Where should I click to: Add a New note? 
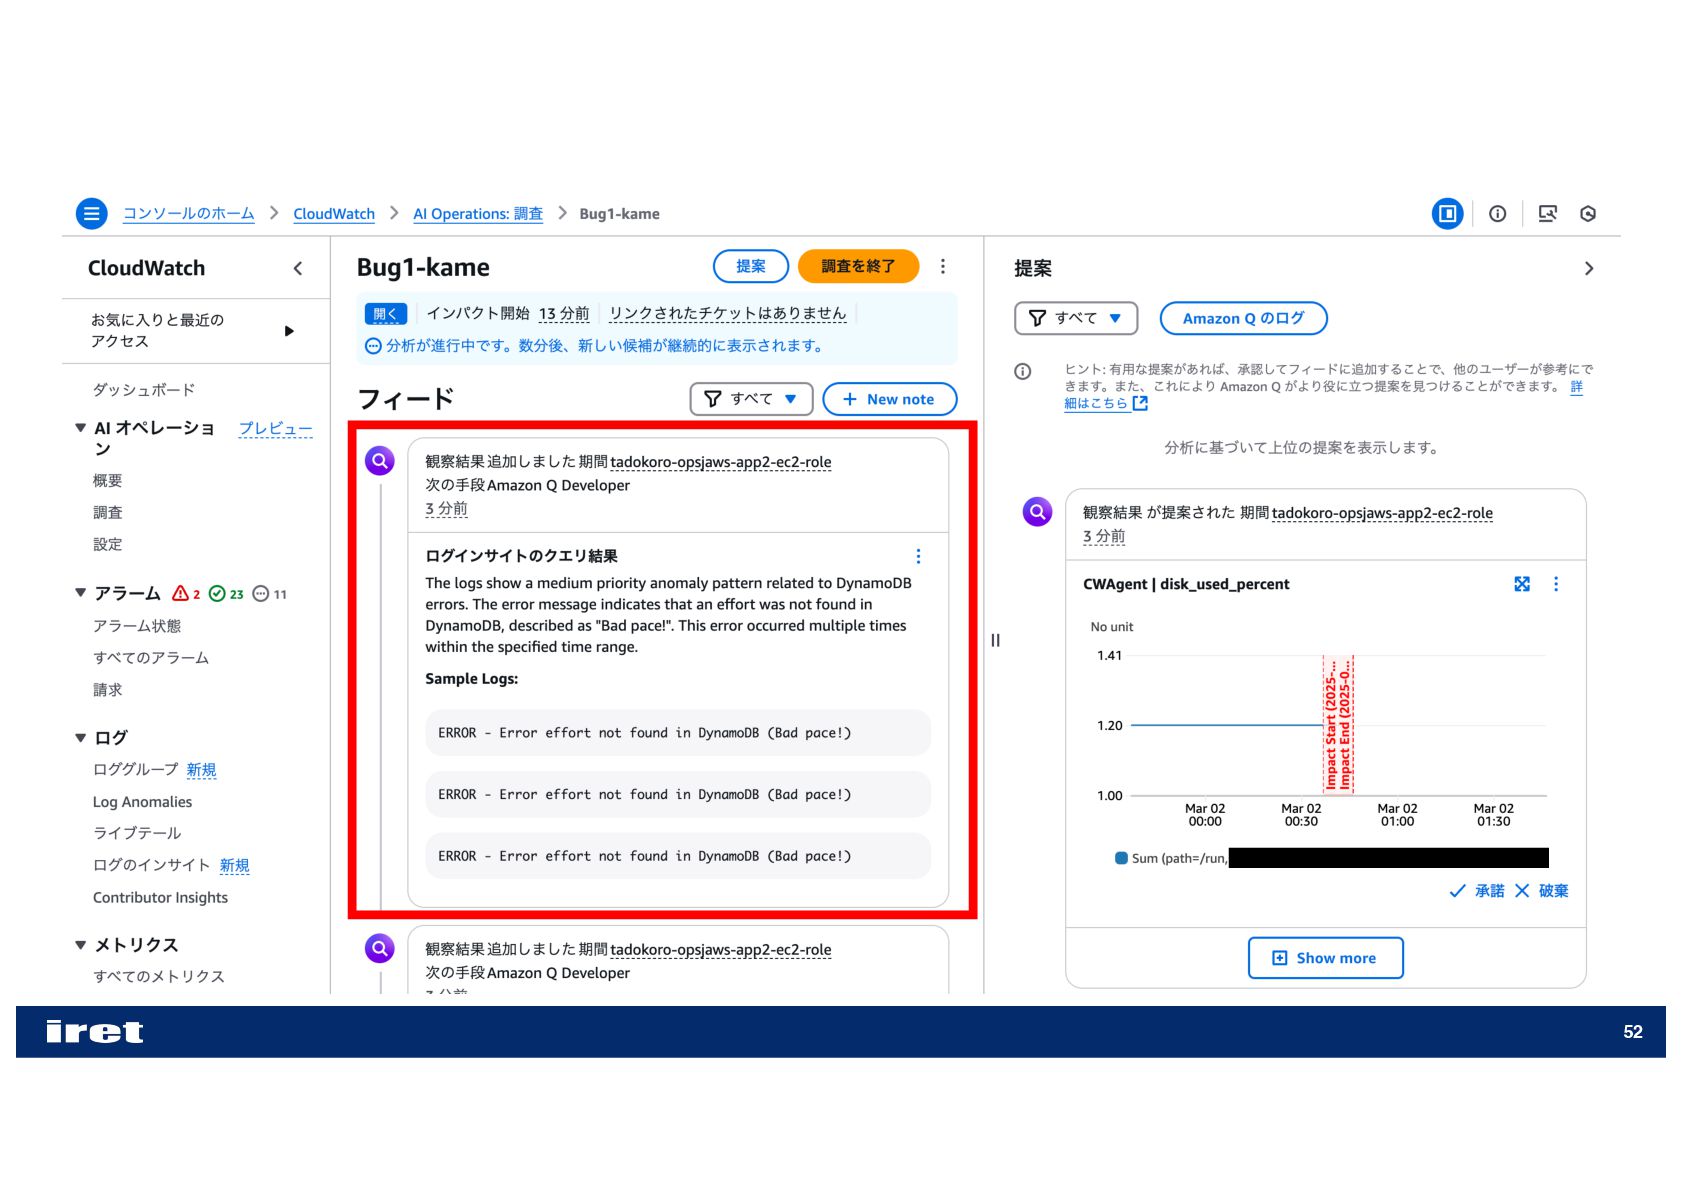pos(889,399)
